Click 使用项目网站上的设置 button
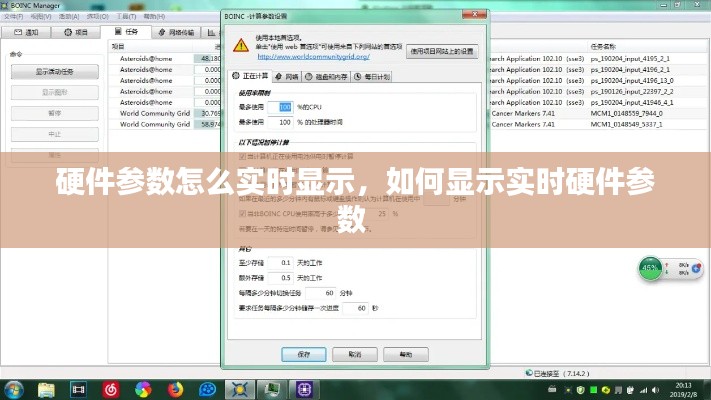Viewport: 711px width, 400px height. pyautogui.click(x=442, y=51)
